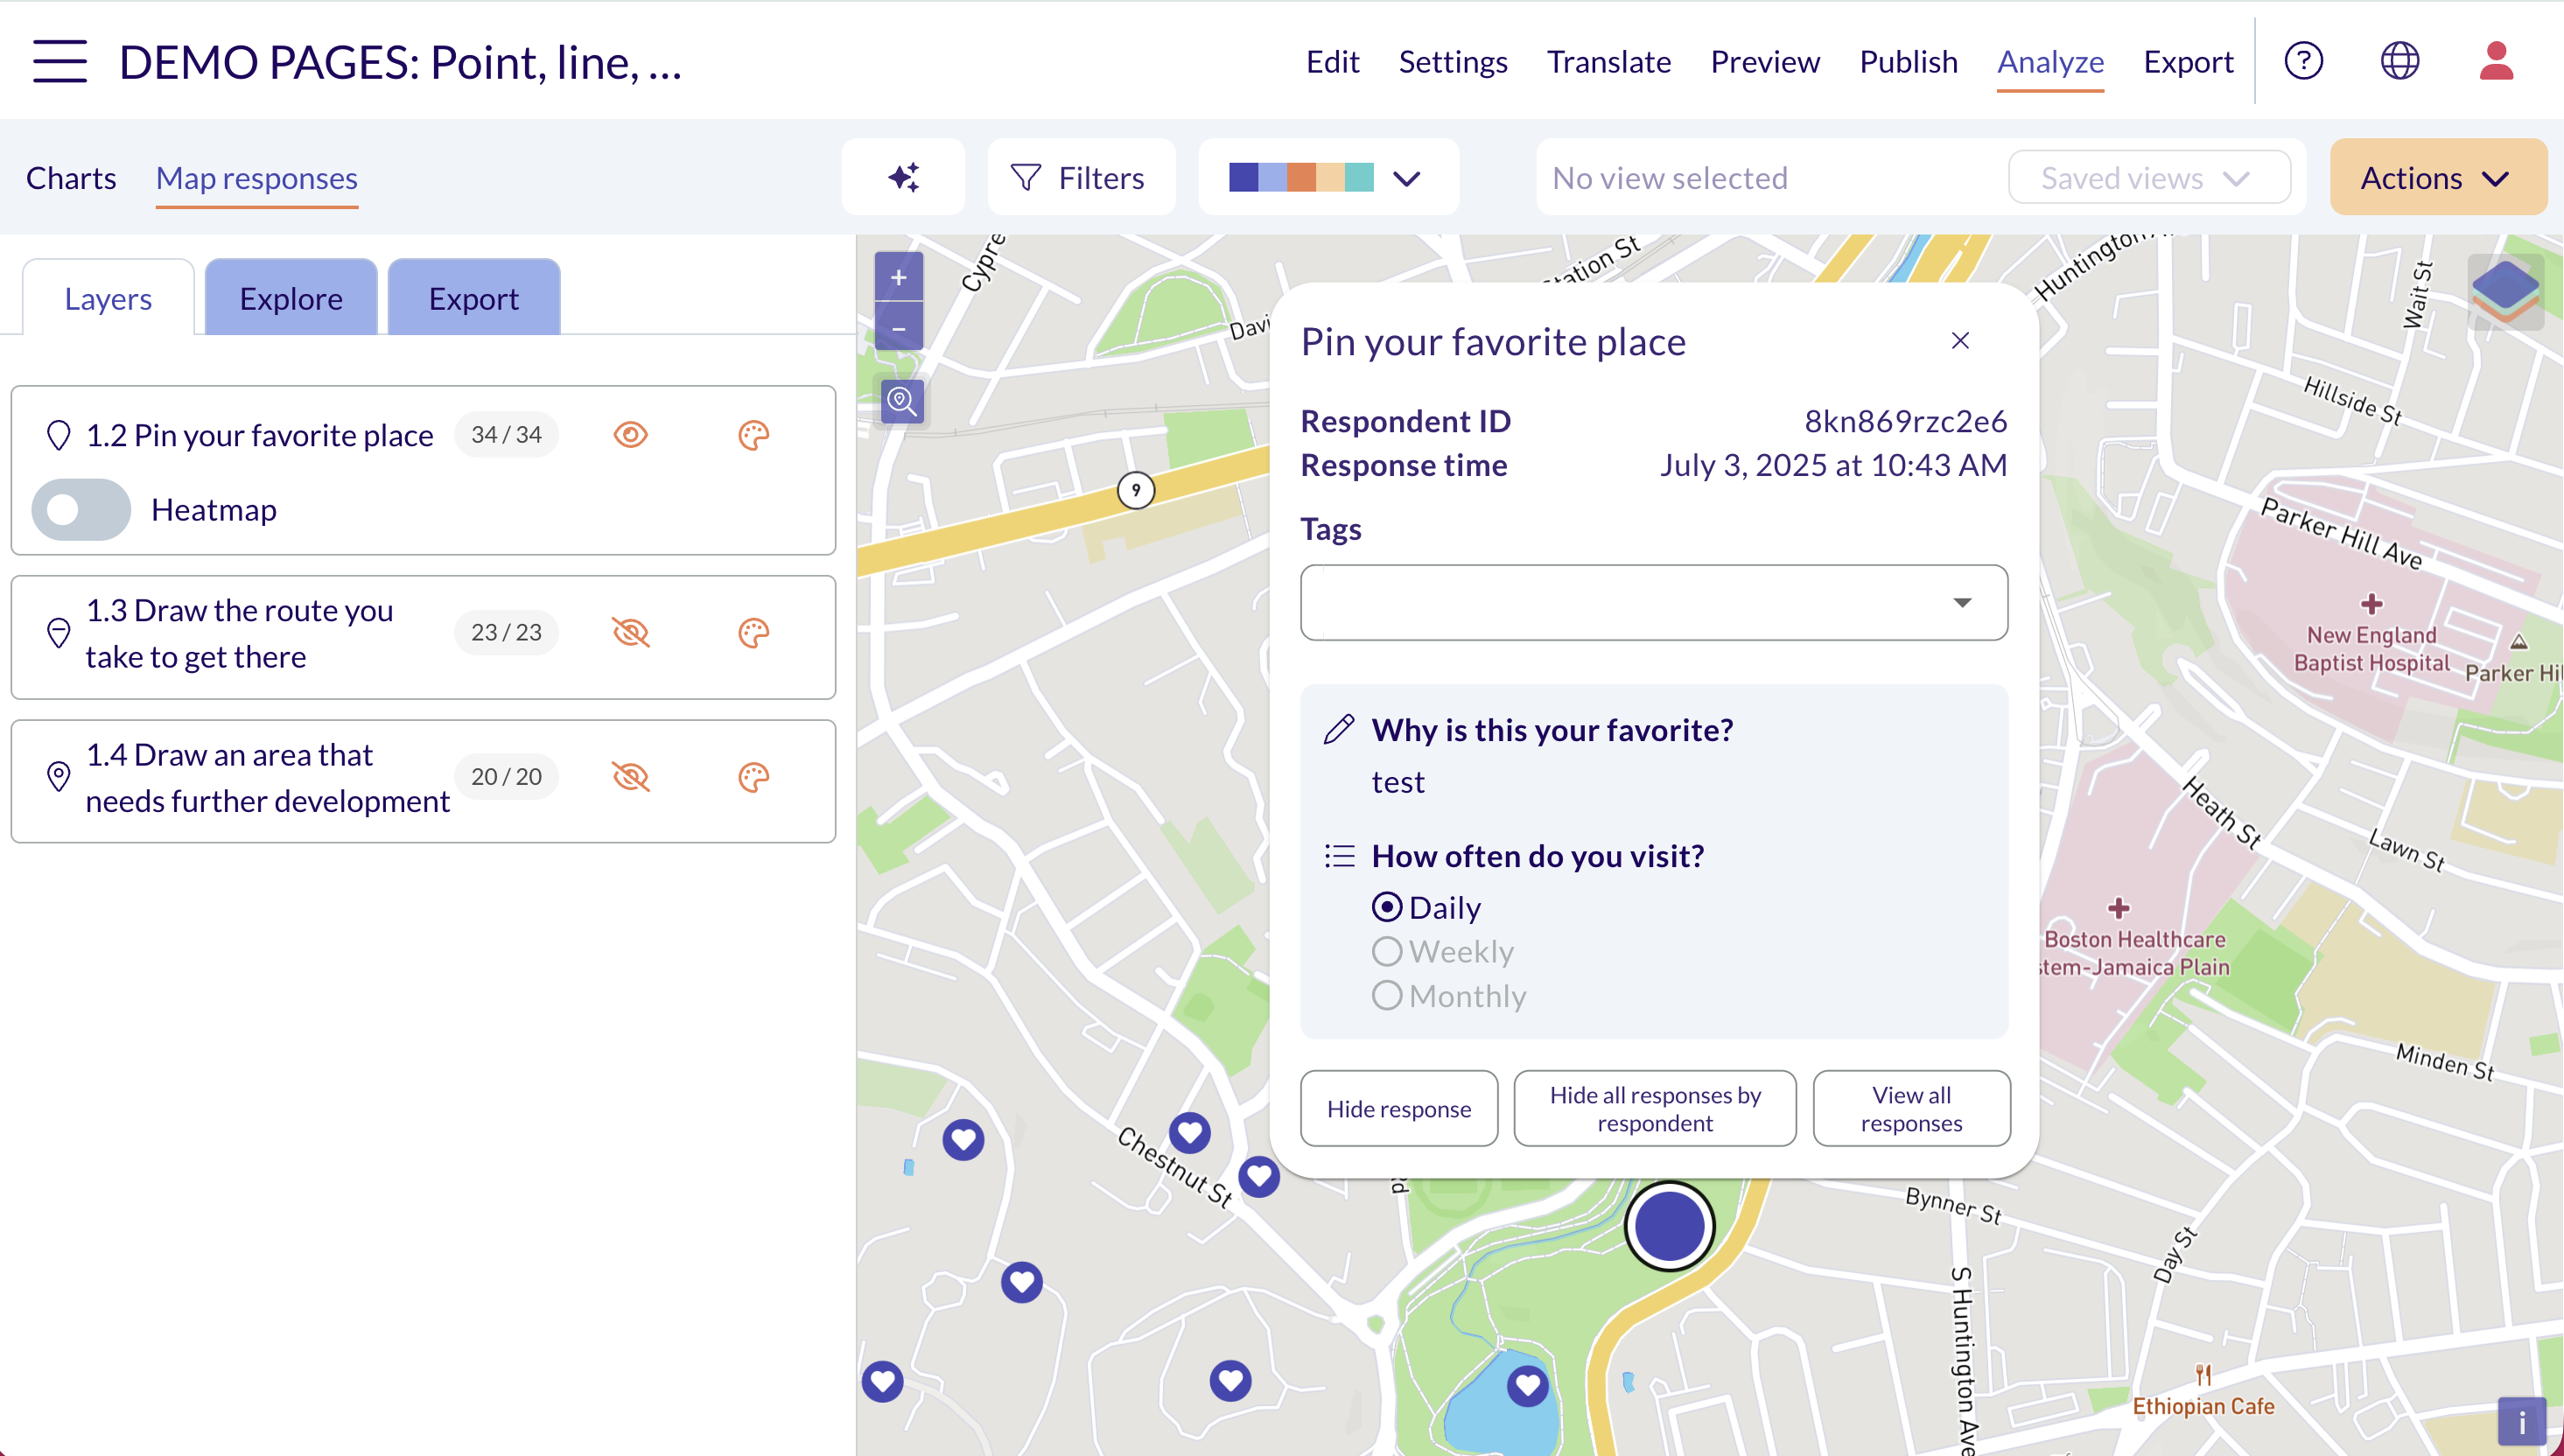The height and width of the screenshot is (1456, 2564).
Task: Open the AI sparkle assistant tool
Action: point(903,177)
